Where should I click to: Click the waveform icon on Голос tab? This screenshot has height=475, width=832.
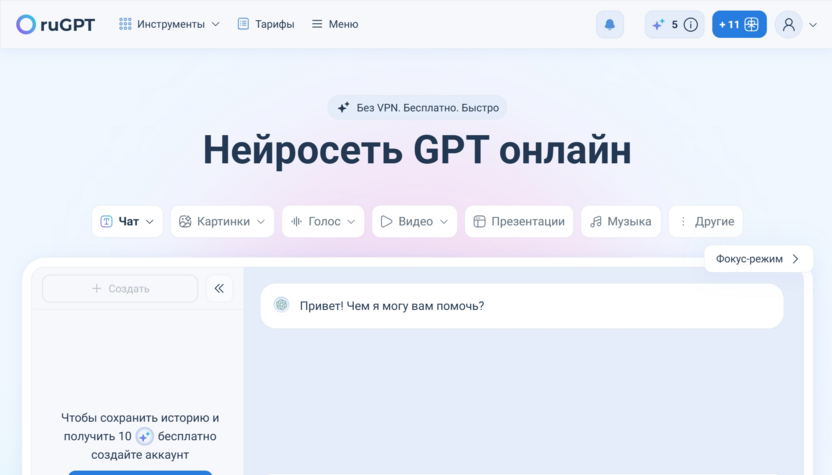[296, 221]
